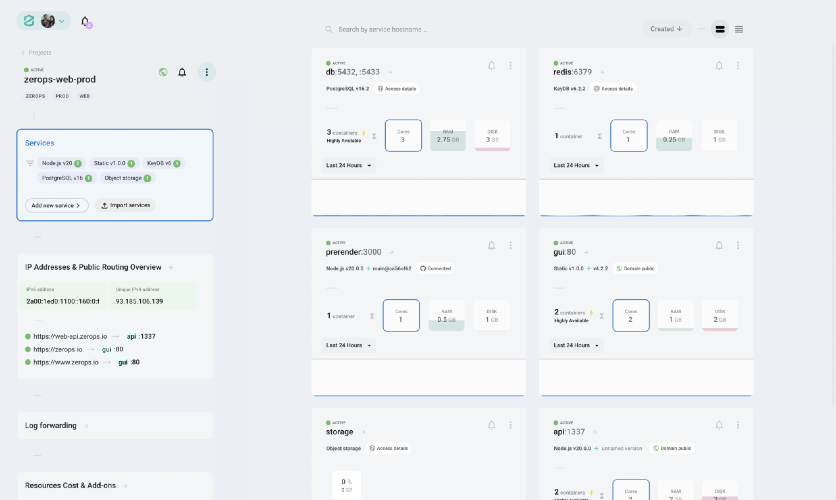Open three-dot menu on redis service card
The height and width of the screenshot is (500, 836).
click(738, 66)
